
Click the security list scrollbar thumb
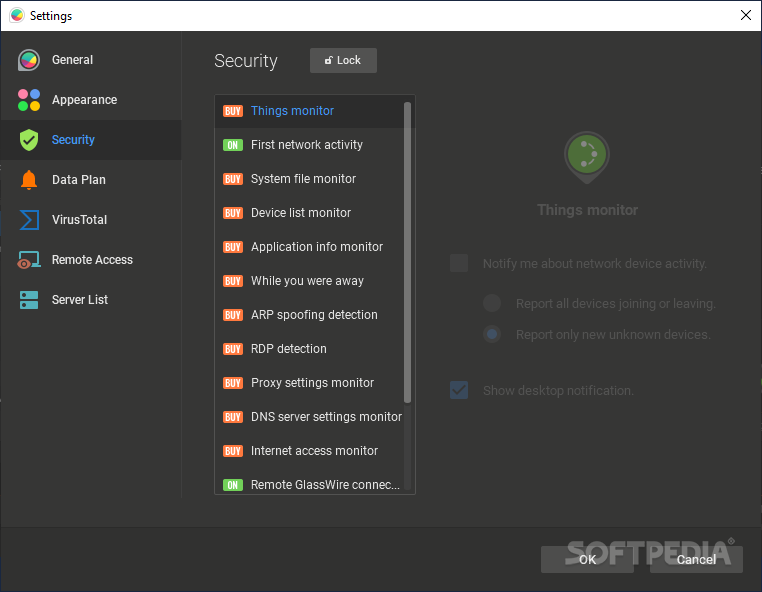[407, 252]
